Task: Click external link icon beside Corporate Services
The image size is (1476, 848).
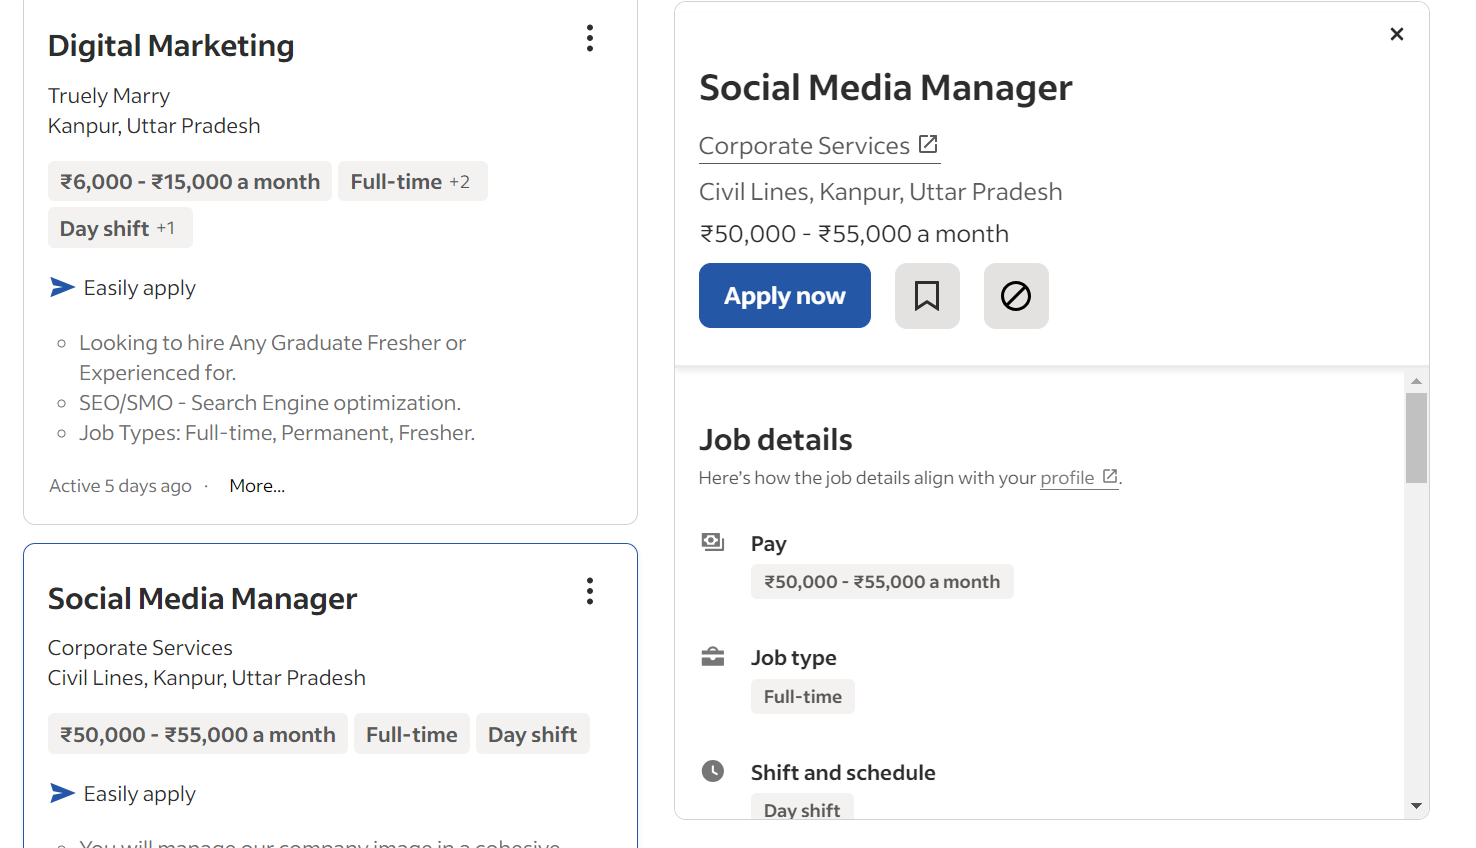Action: click(928, 144)
